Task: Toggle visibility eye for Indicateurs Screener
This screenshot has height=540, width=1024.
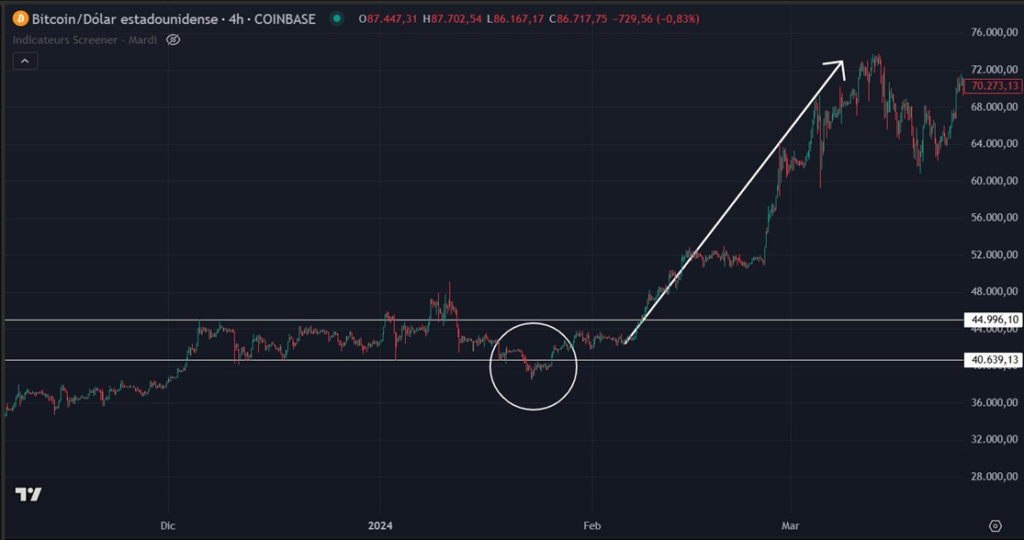Action: (x=173, y=40)
